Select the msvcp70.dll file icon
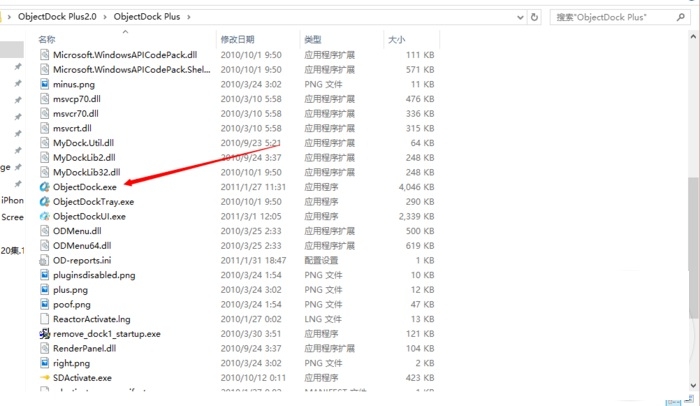700x406 pixels. click(x=44, y=99)
